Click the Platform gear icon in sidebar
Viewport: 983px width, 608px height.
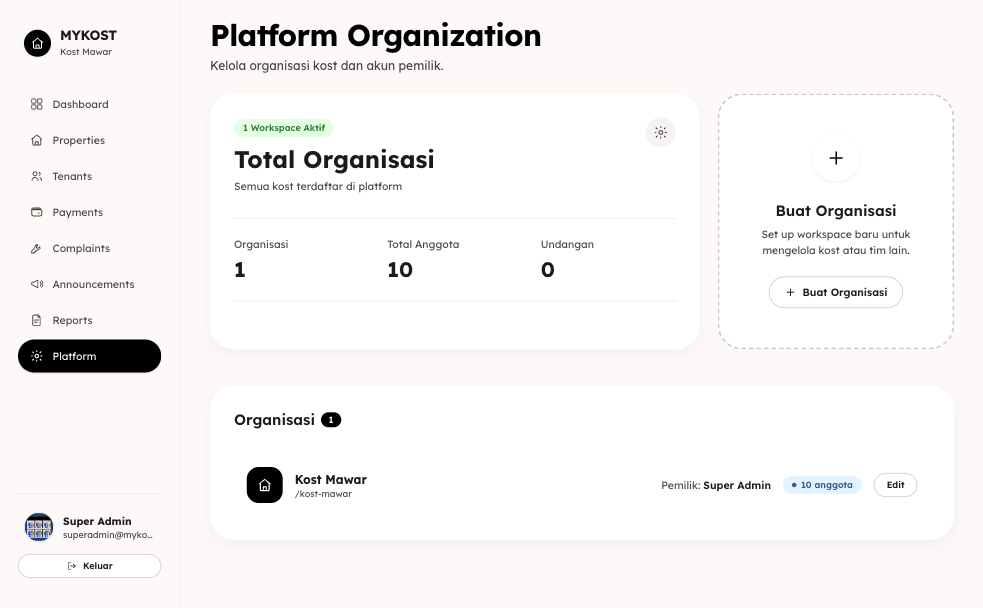tap(37, 356)
